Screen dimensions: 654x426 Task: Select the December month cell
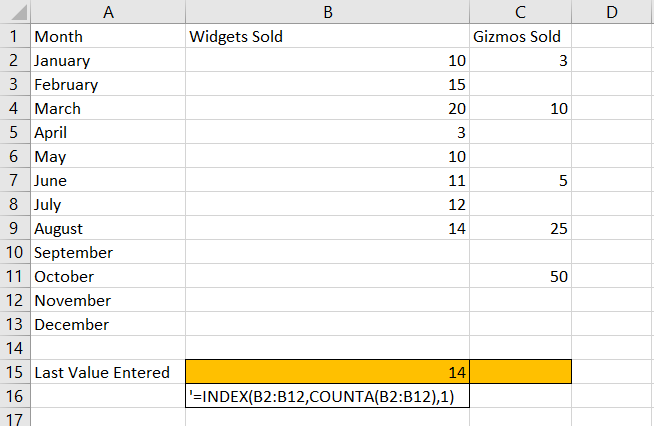pyautogui.click(x=108, y=324)
